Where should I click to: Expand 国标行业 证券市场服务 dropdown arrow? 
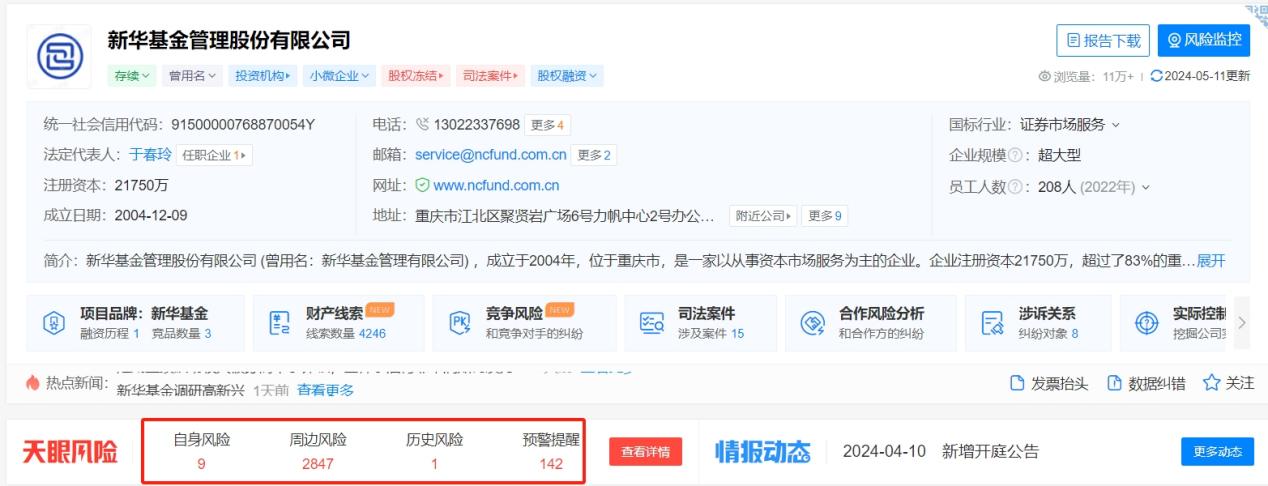(1116, 125)
